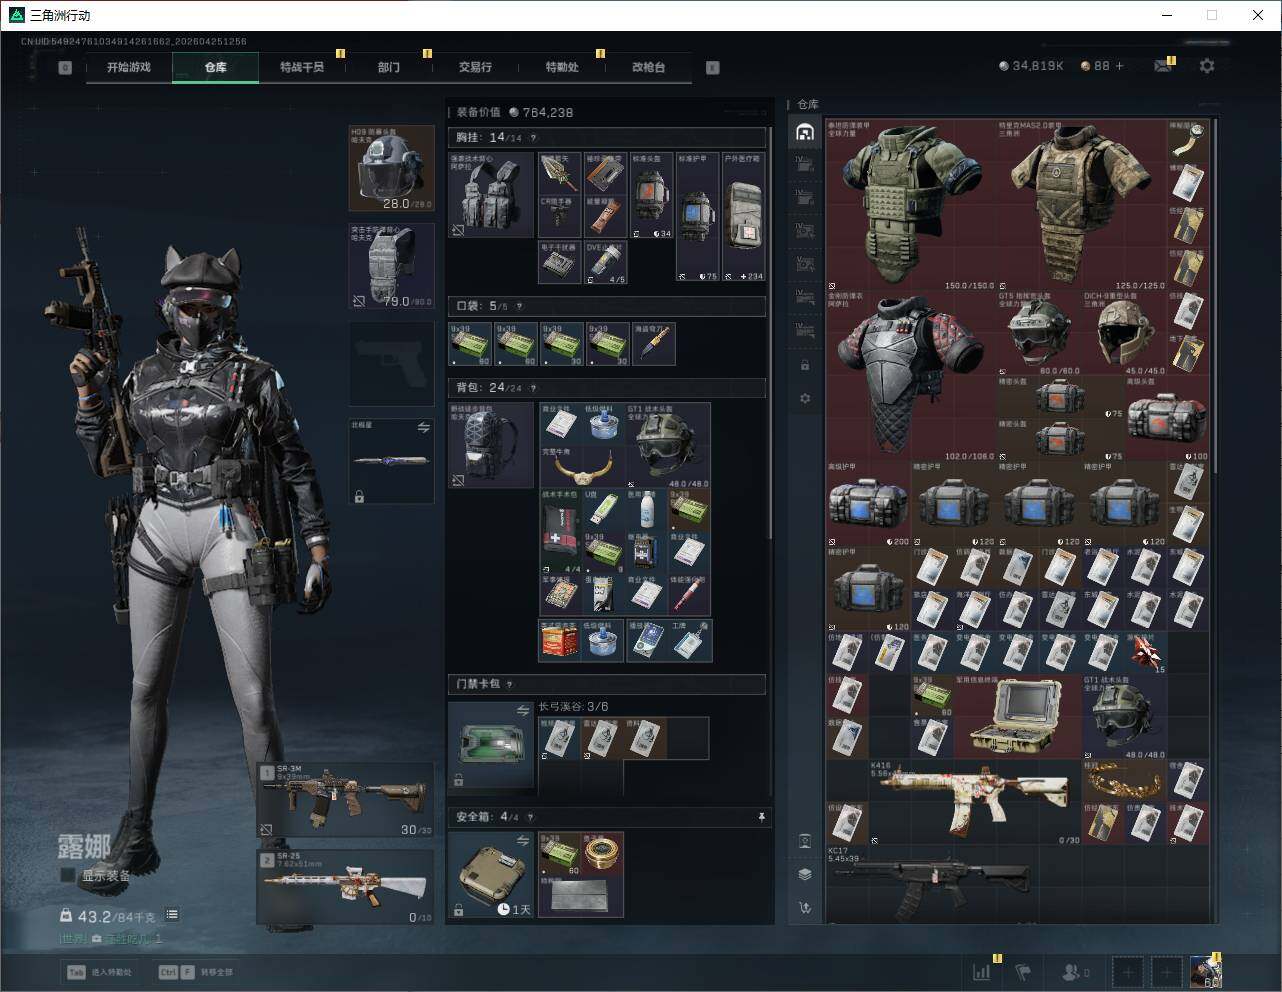Viewport: 1282px width, 992px height.
Task: Open the locked warehouse expansion slot
Action: point(805,365)
